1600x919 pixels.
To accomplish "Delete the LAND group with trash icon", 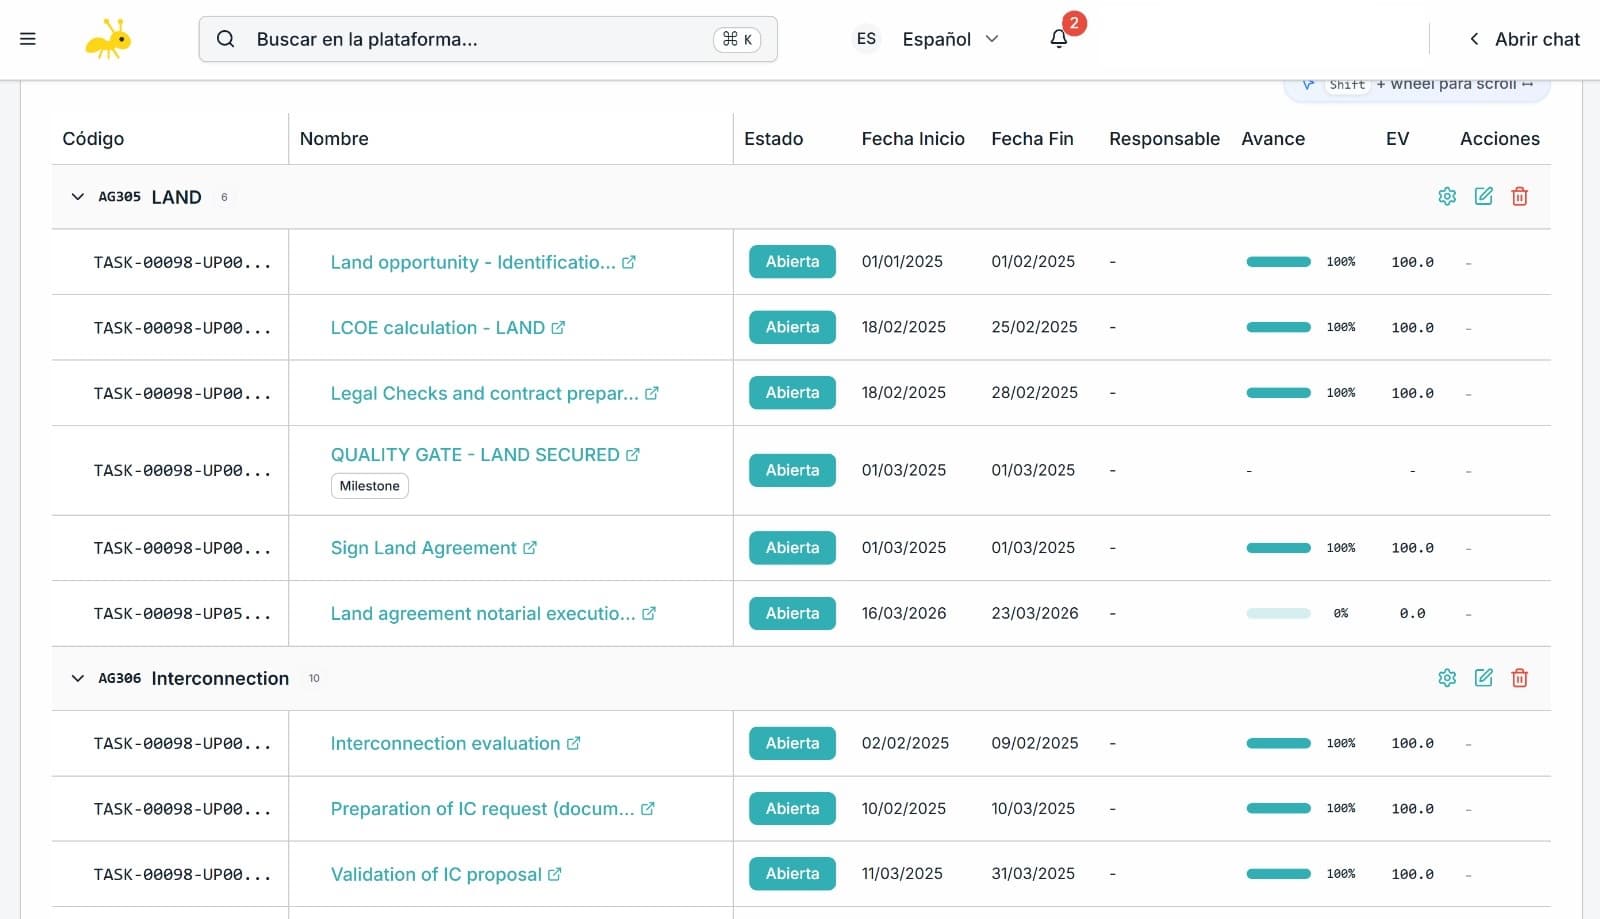I will click(x=1519, y=197).
